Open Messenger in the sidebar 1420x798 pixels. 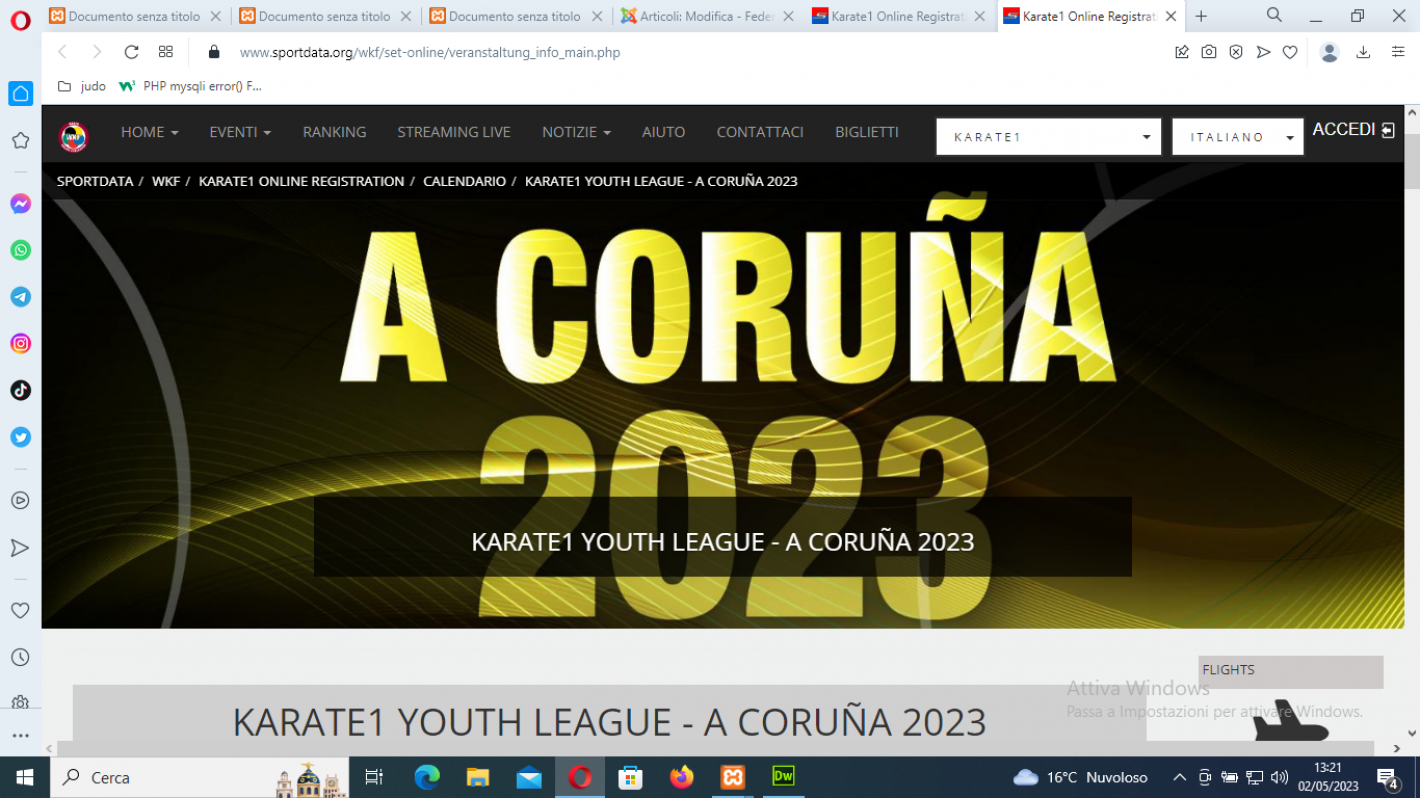[20, 204]
